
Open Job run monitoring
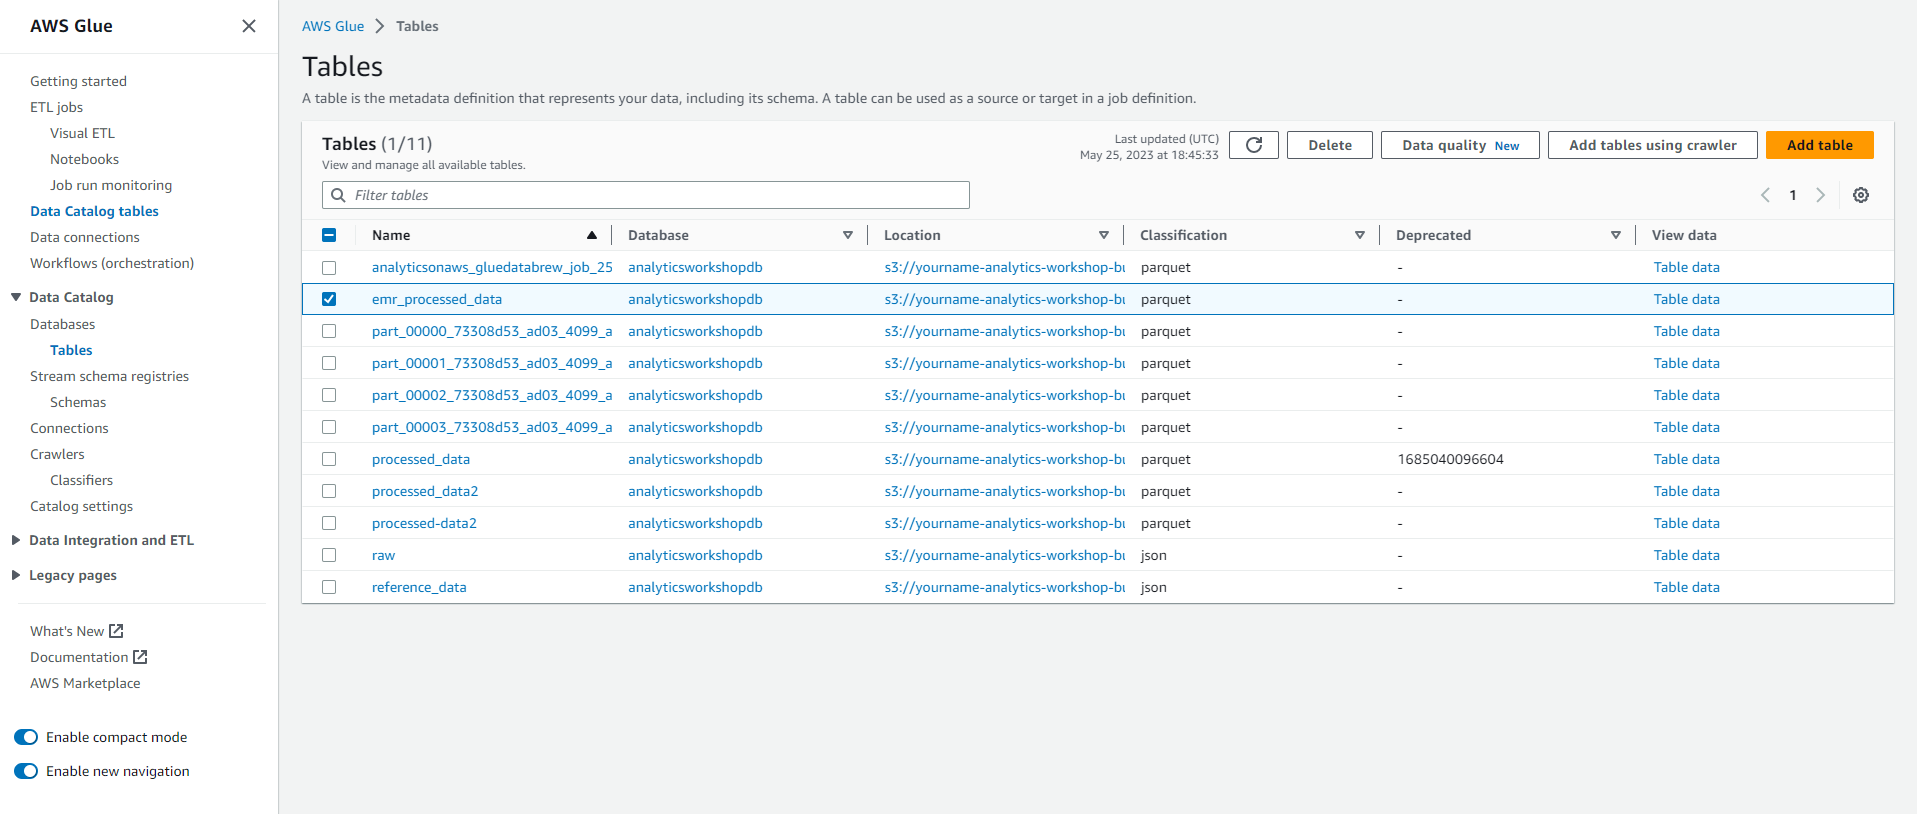click(x=111, y=185)
